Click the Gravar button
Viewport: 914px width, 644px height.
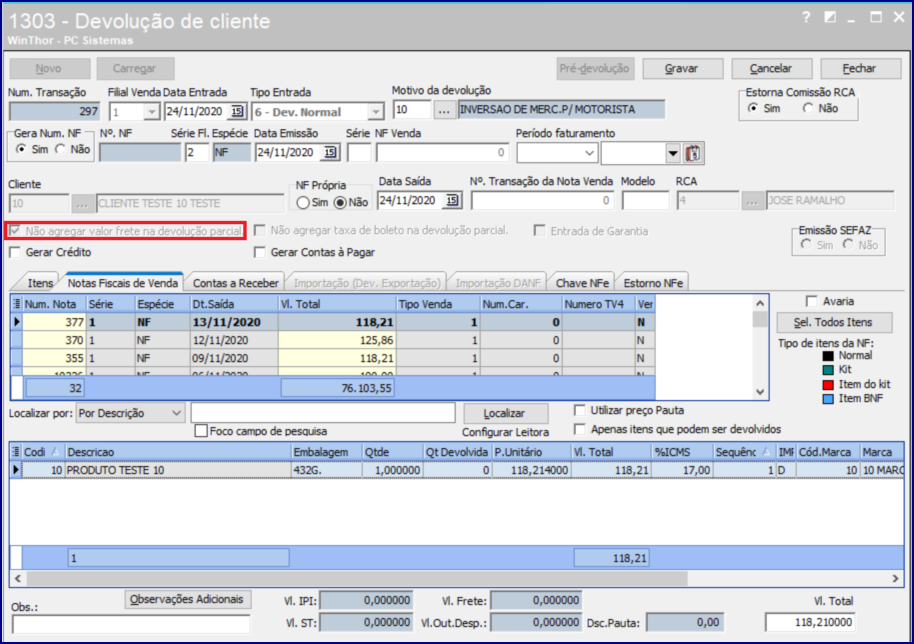coord(683,69)
